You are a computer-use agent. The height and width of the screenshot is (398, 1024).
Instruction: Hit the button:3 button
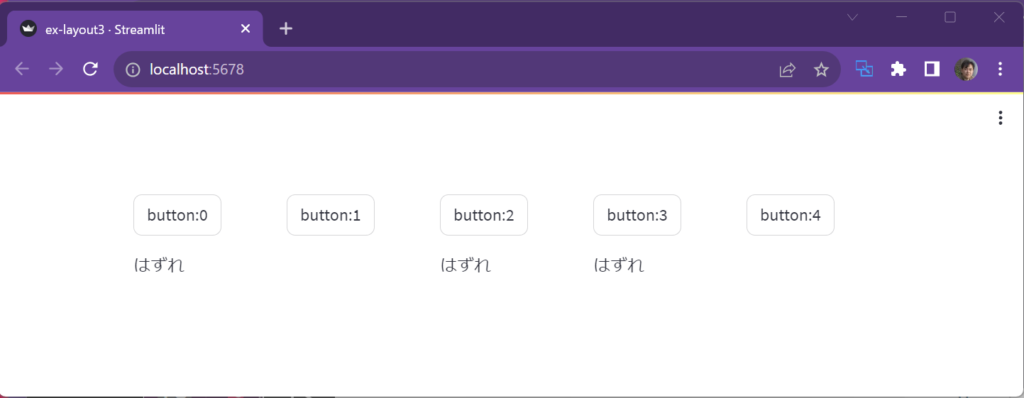pyautogui.click(x=637, y=215)
